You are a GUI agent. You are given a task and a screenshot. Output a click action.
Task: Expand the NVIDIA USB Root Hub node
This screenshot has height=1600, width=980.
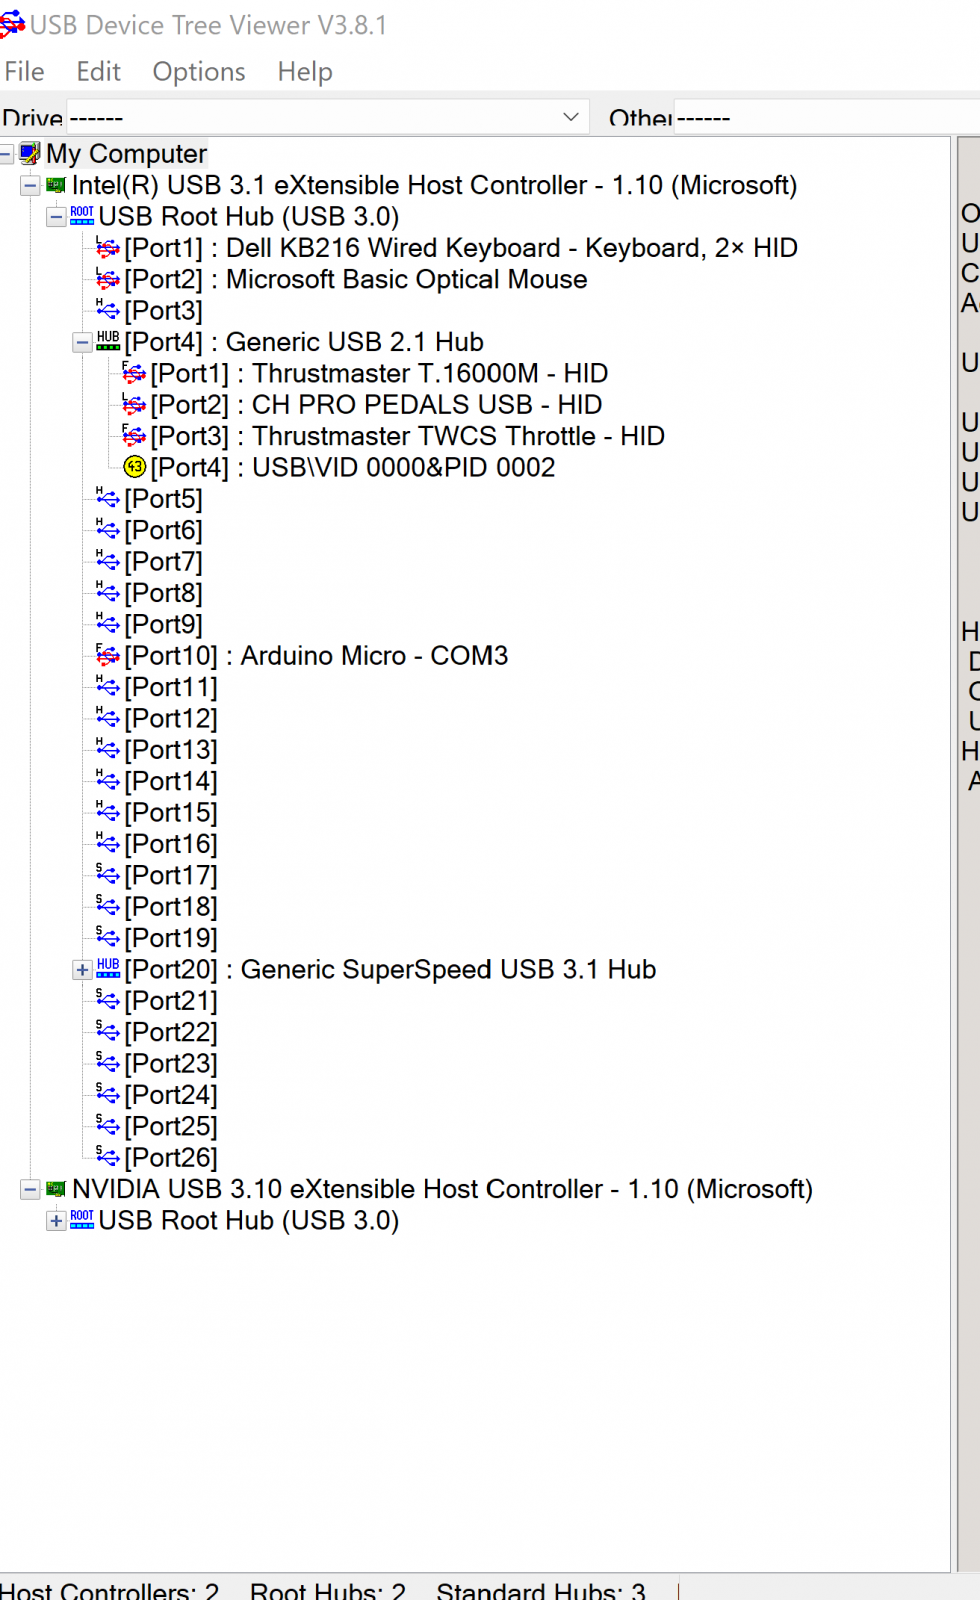pos(56,1221)
